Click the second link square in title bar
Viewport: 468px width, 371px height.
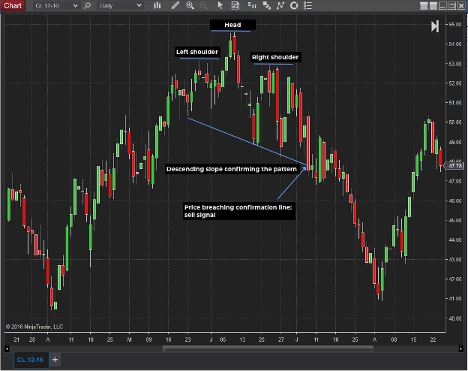[x=433, y=6]
